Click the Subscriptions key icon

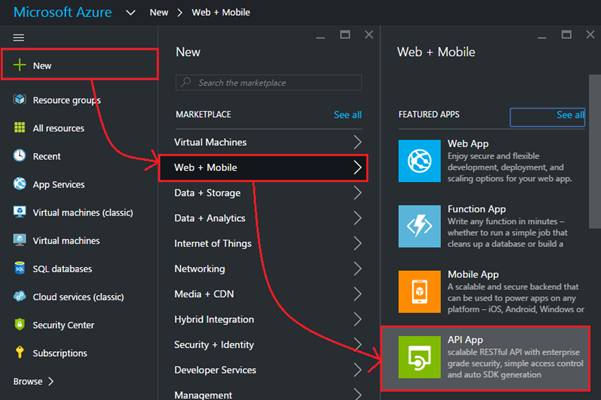pyautogui.click(x=19, y=352)
